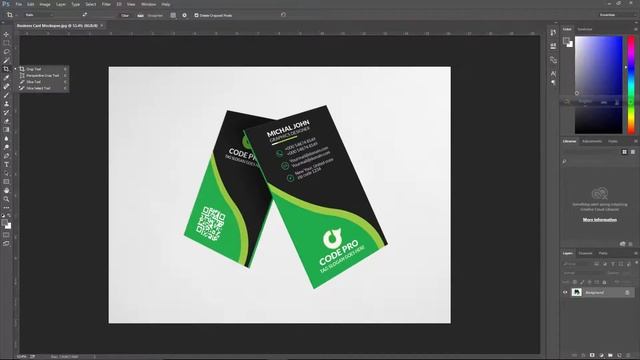
Task: Click Background layer thumbnail
Action: [577, 292]
